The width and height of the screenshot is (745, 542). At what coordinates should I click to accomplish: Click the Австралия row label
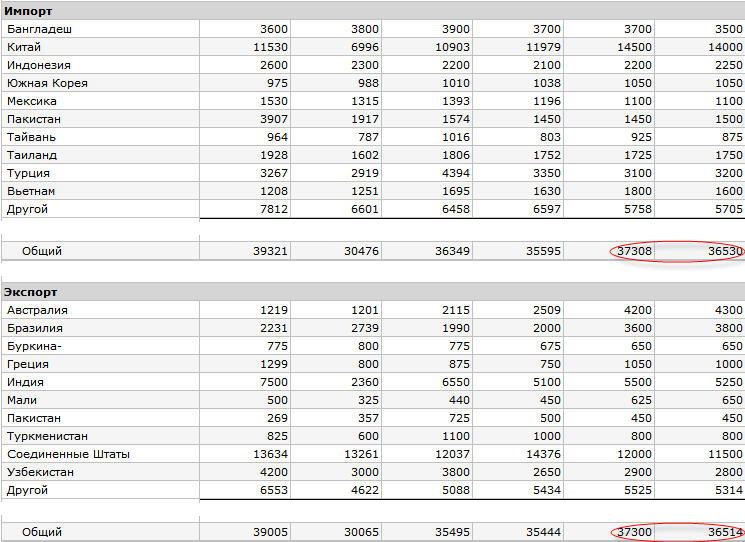coord(37,310)
